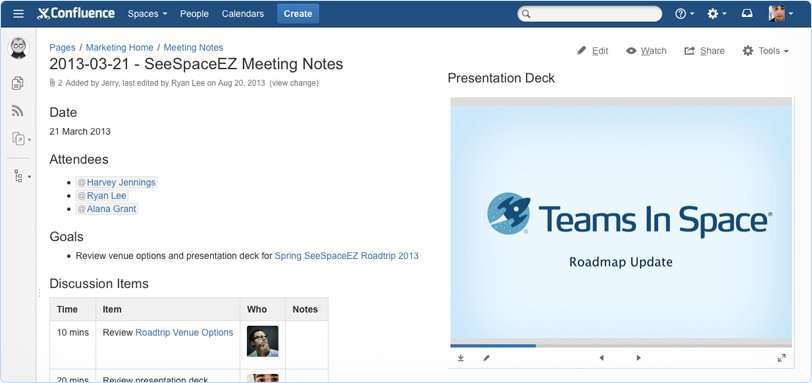Select the page title SeeSpaceEZ Meeting Notes
The width and height of the screenshot is (812, 383).
click(196, 64)
